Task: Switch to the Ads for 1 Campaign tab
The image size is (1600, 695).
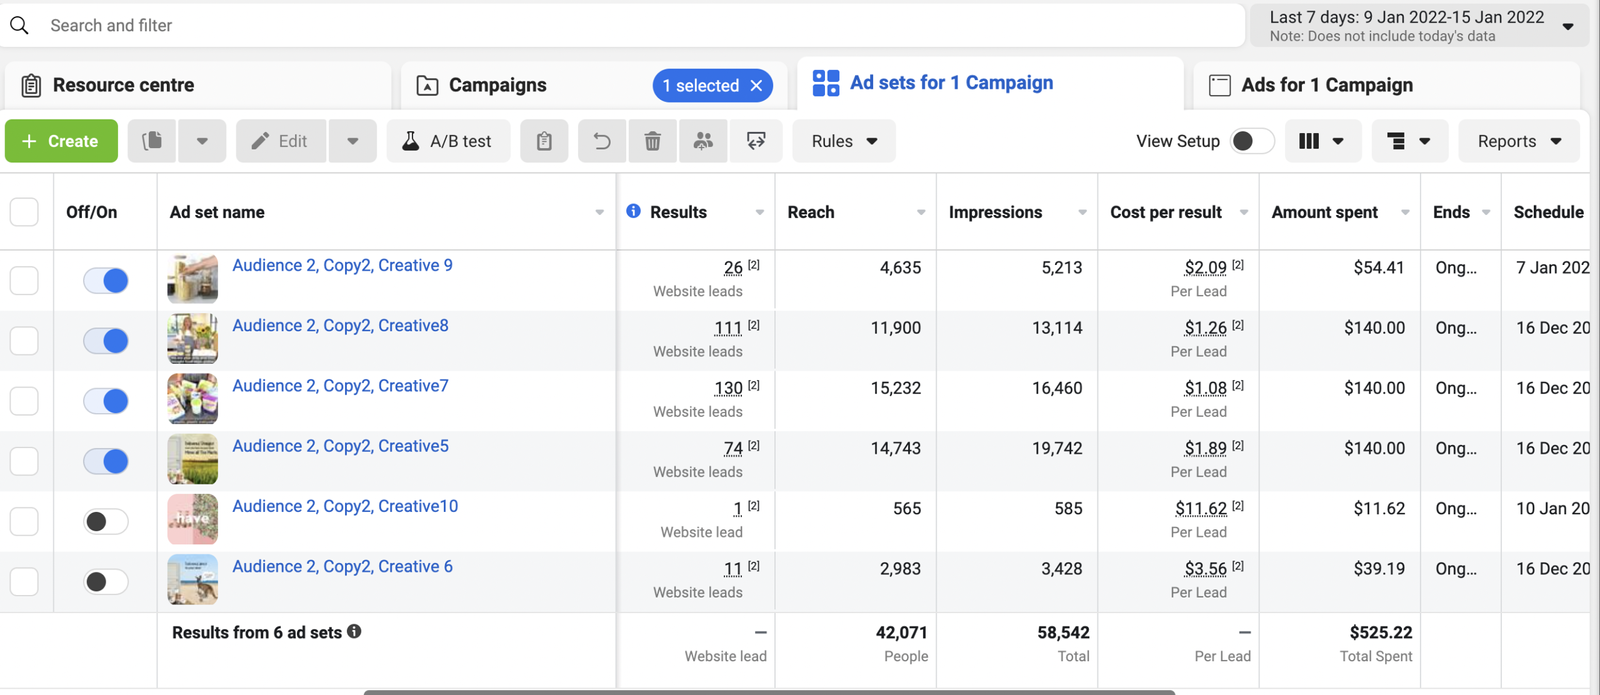Action: coord(1326,85)
